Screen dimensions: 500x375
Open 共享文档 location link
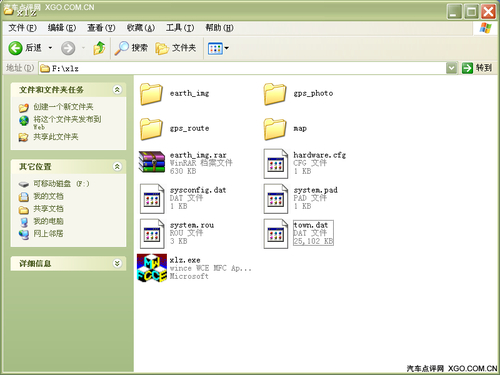[48, 209]
